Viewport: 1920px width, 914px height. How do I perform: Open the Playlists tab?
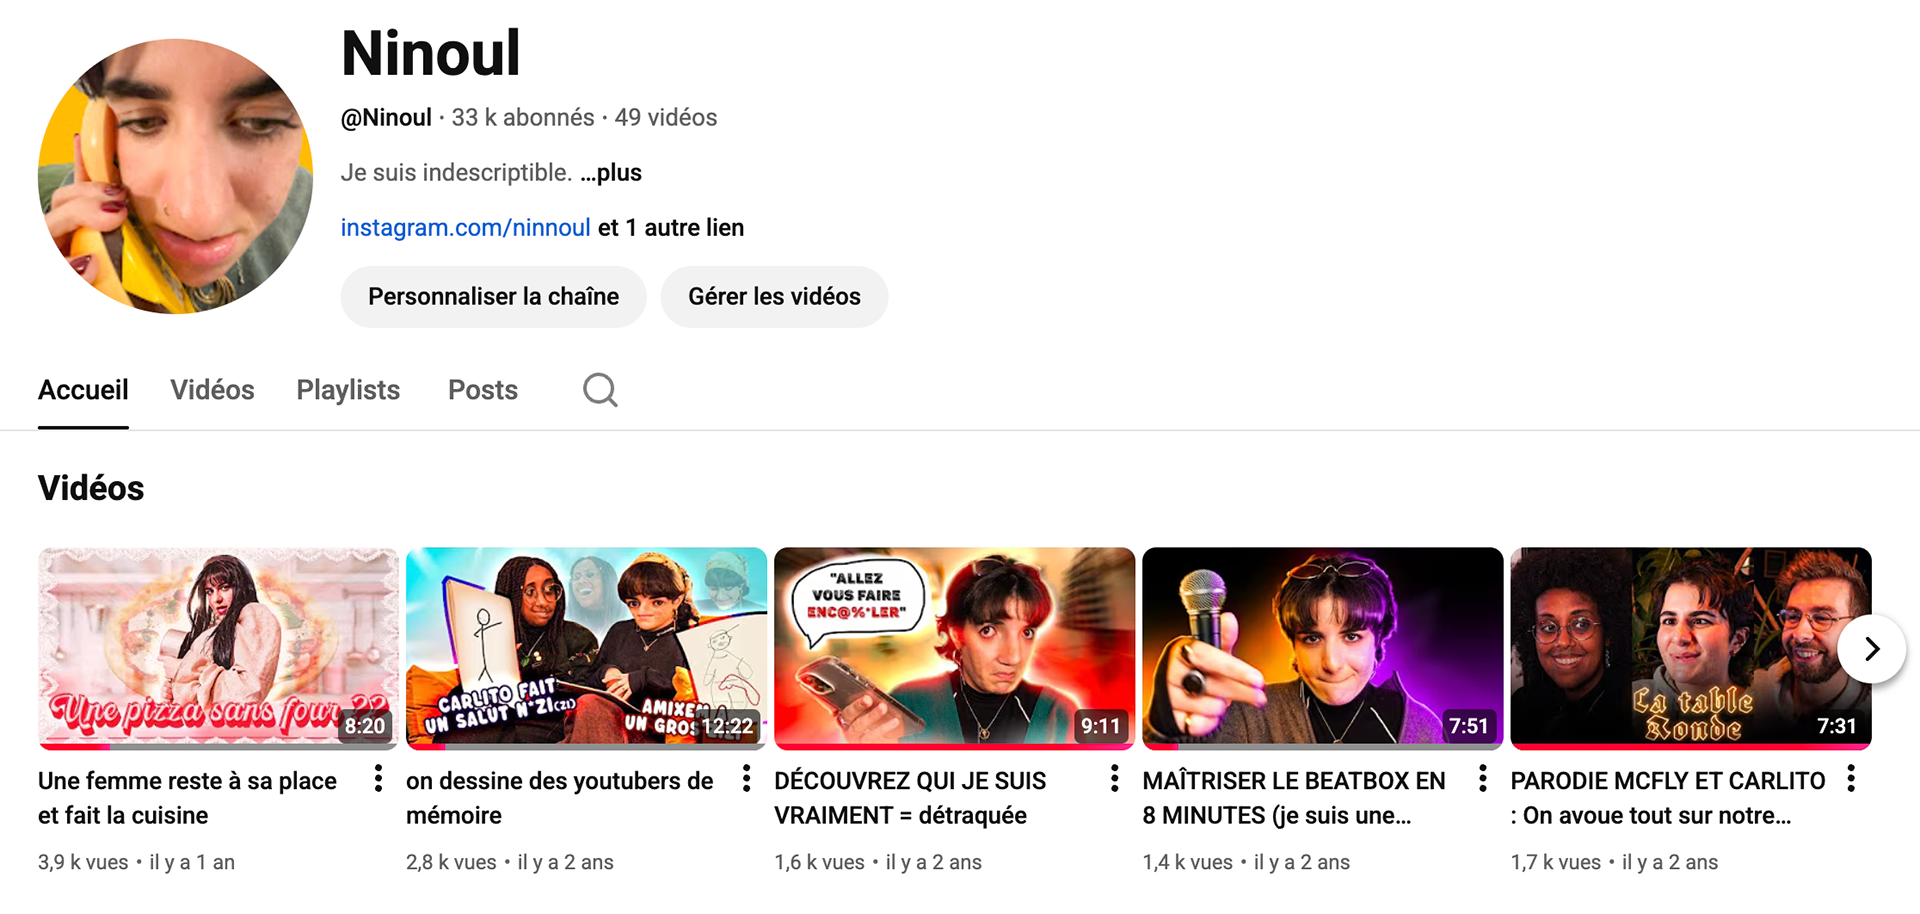[x=348, y=390]
